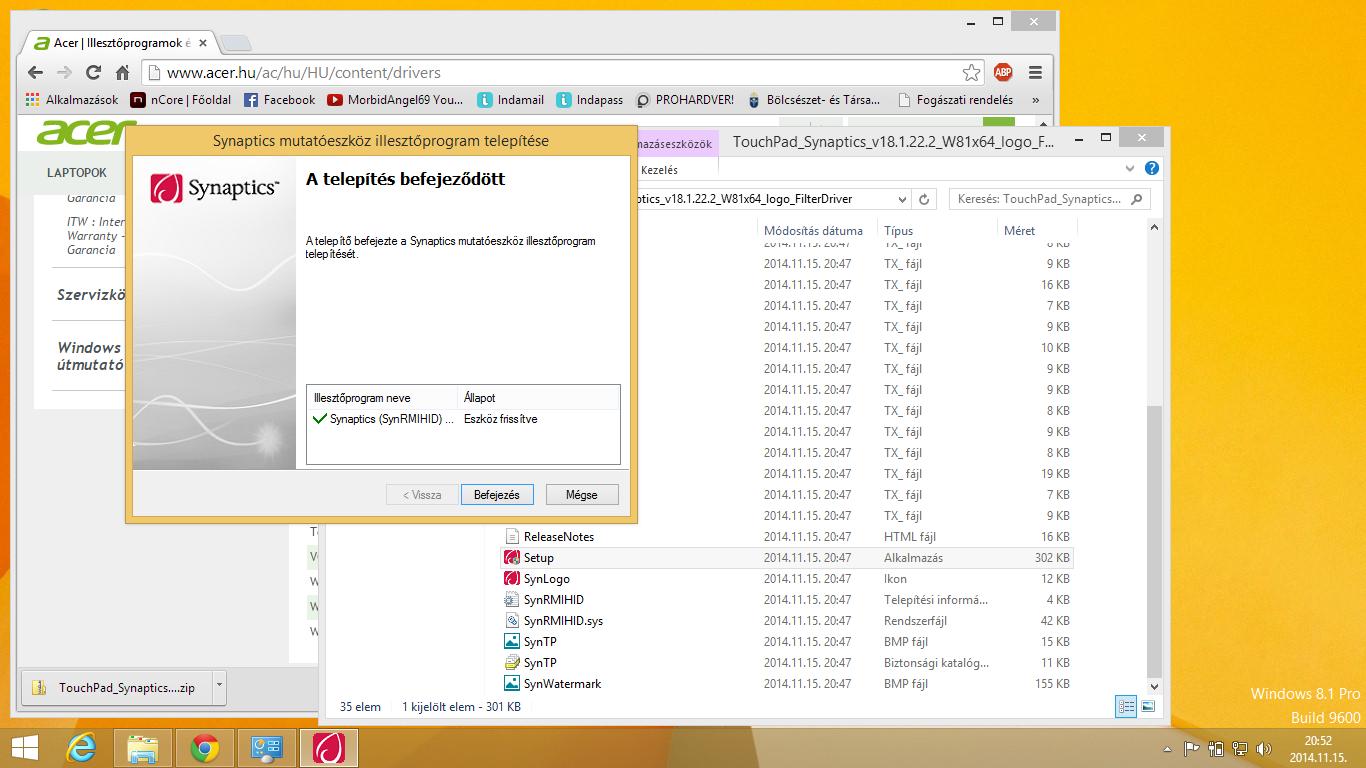Open Control Panel taskbar item
The height and width of the screenshot is (768, 1366).
tap(267, 748)
